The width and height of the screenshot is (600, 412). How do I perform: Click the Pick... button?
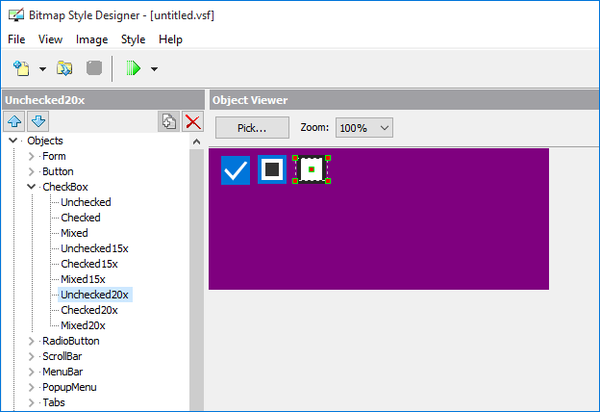pos(252,128)
